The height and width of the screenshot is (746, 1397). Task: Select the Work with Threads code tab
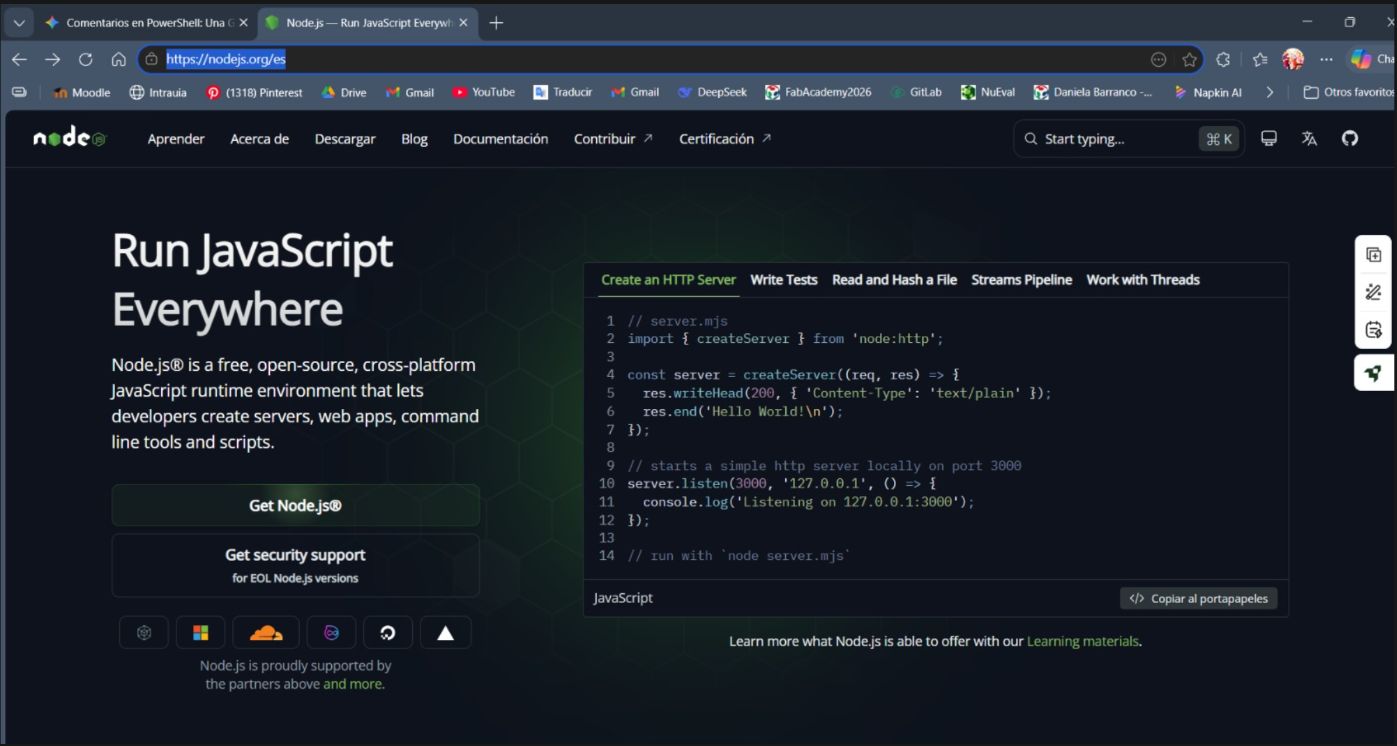(1143, 280)
